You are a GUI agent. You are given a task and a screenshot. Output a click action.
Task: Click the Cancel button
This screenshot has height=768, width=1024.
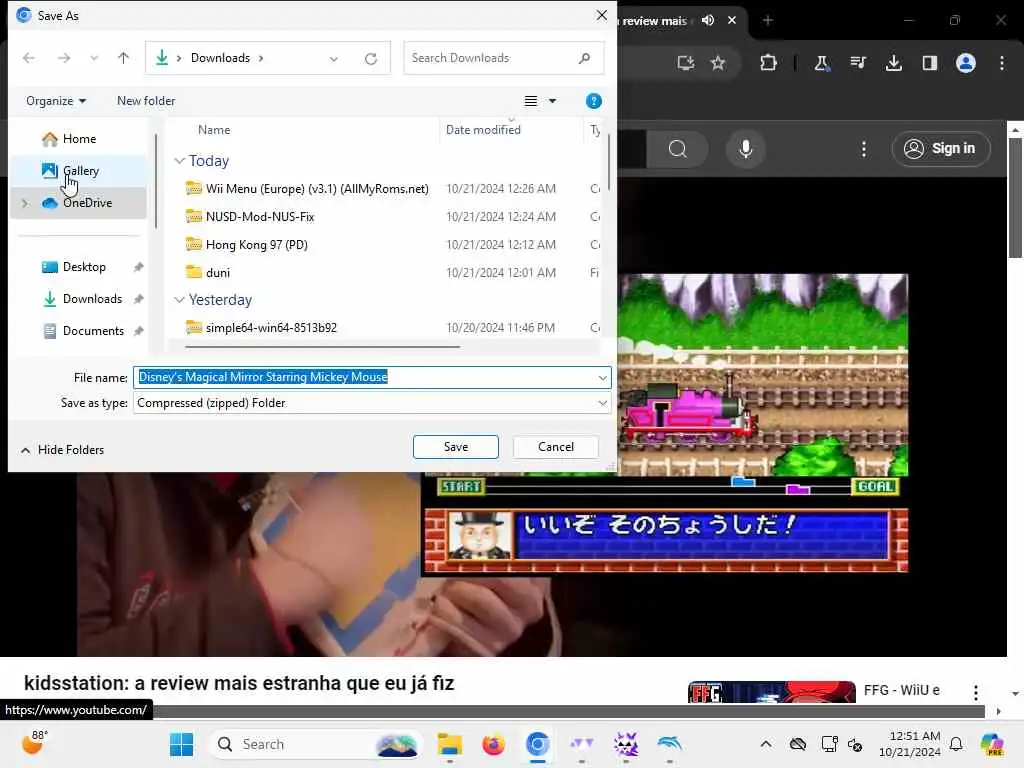pos(556,447)
